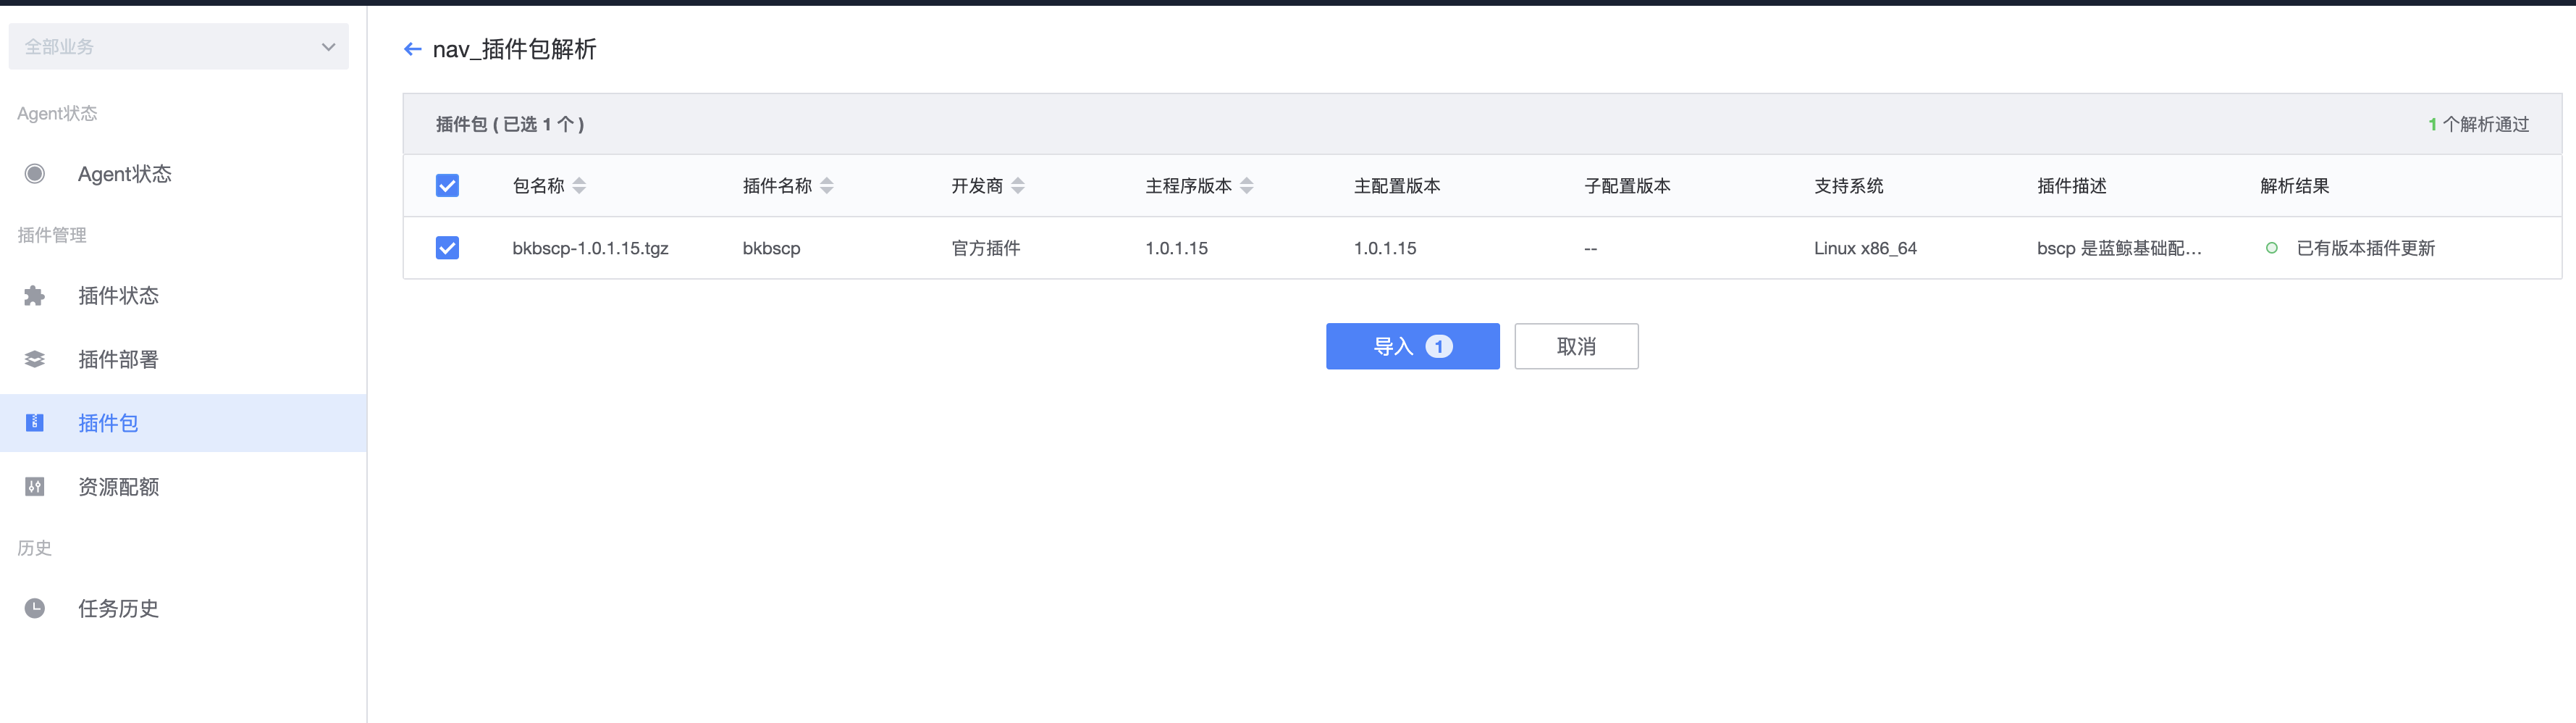Click the count badge on 导入 button
The height and width of the screenshot is (723, 2576).
(1439, 346)
